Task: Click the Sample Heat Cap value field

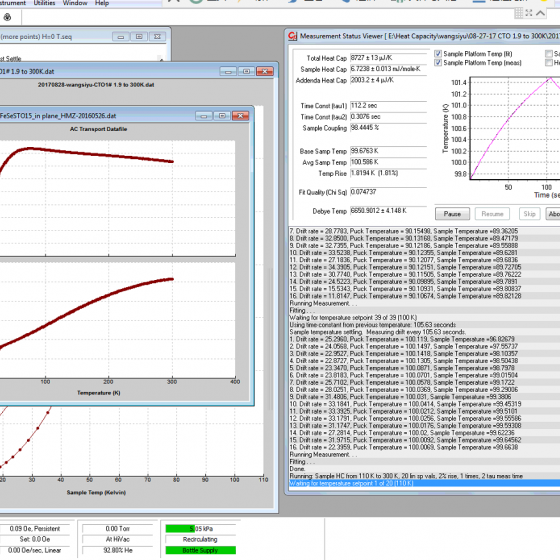Action: coord(388,69)
